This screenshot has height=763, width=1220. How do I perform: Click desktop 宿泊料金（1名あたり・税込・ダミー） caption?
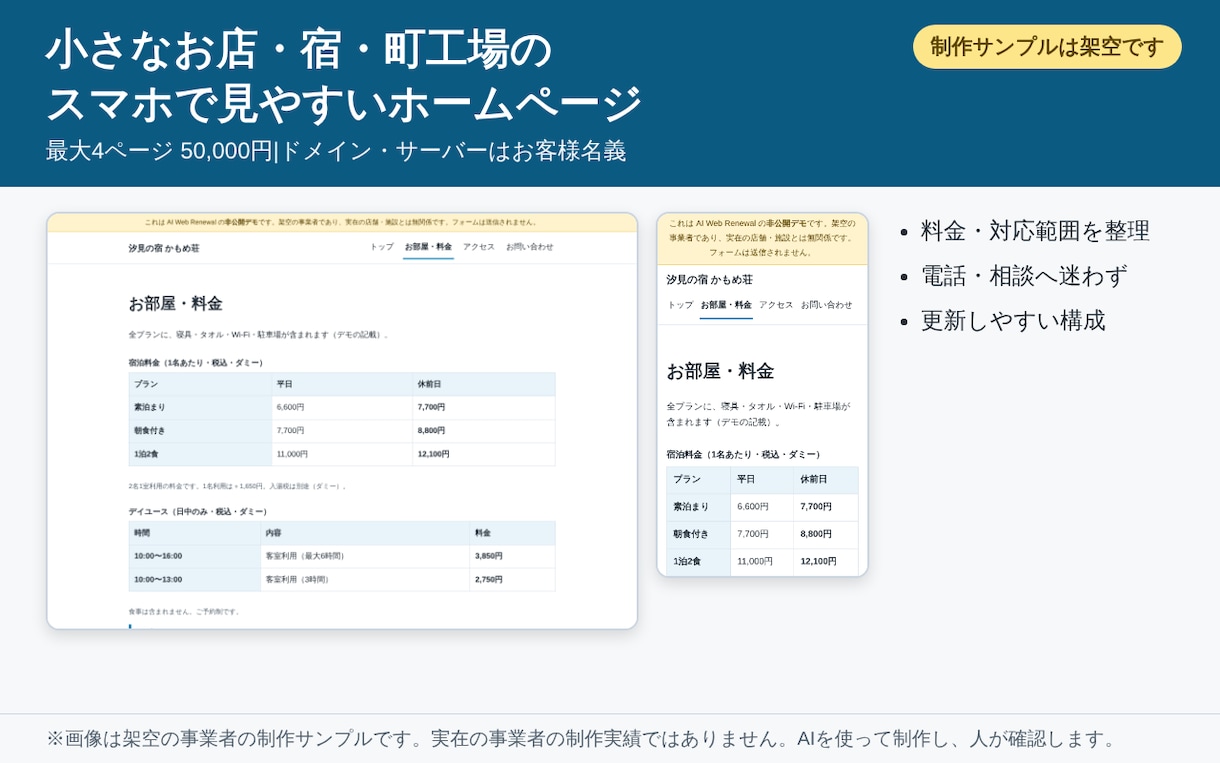[x=197, y=362]
